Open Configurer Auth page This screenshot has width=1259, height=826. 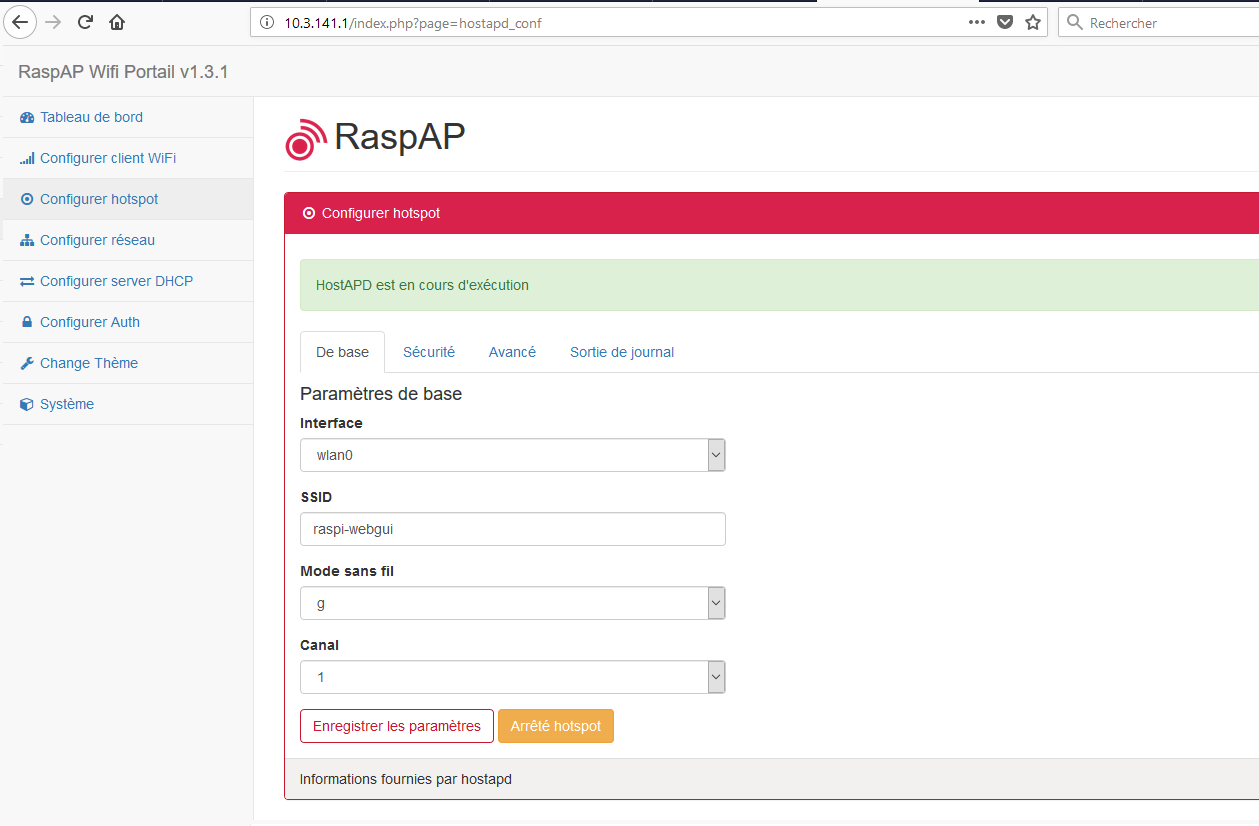pos(90,322)
